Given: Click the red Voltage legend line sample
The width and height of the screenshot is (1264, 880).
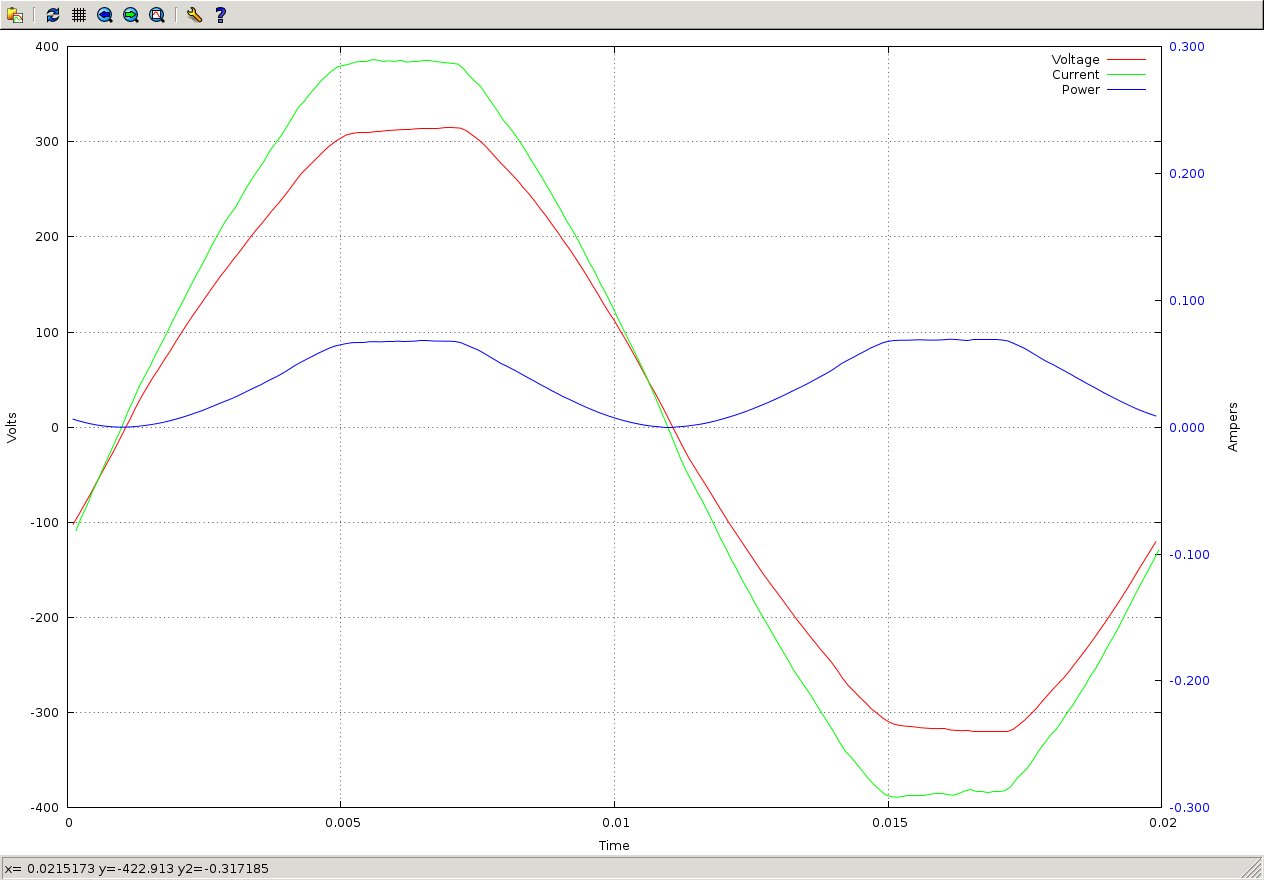Looking at the screenshot, I should pos(1126,60).
